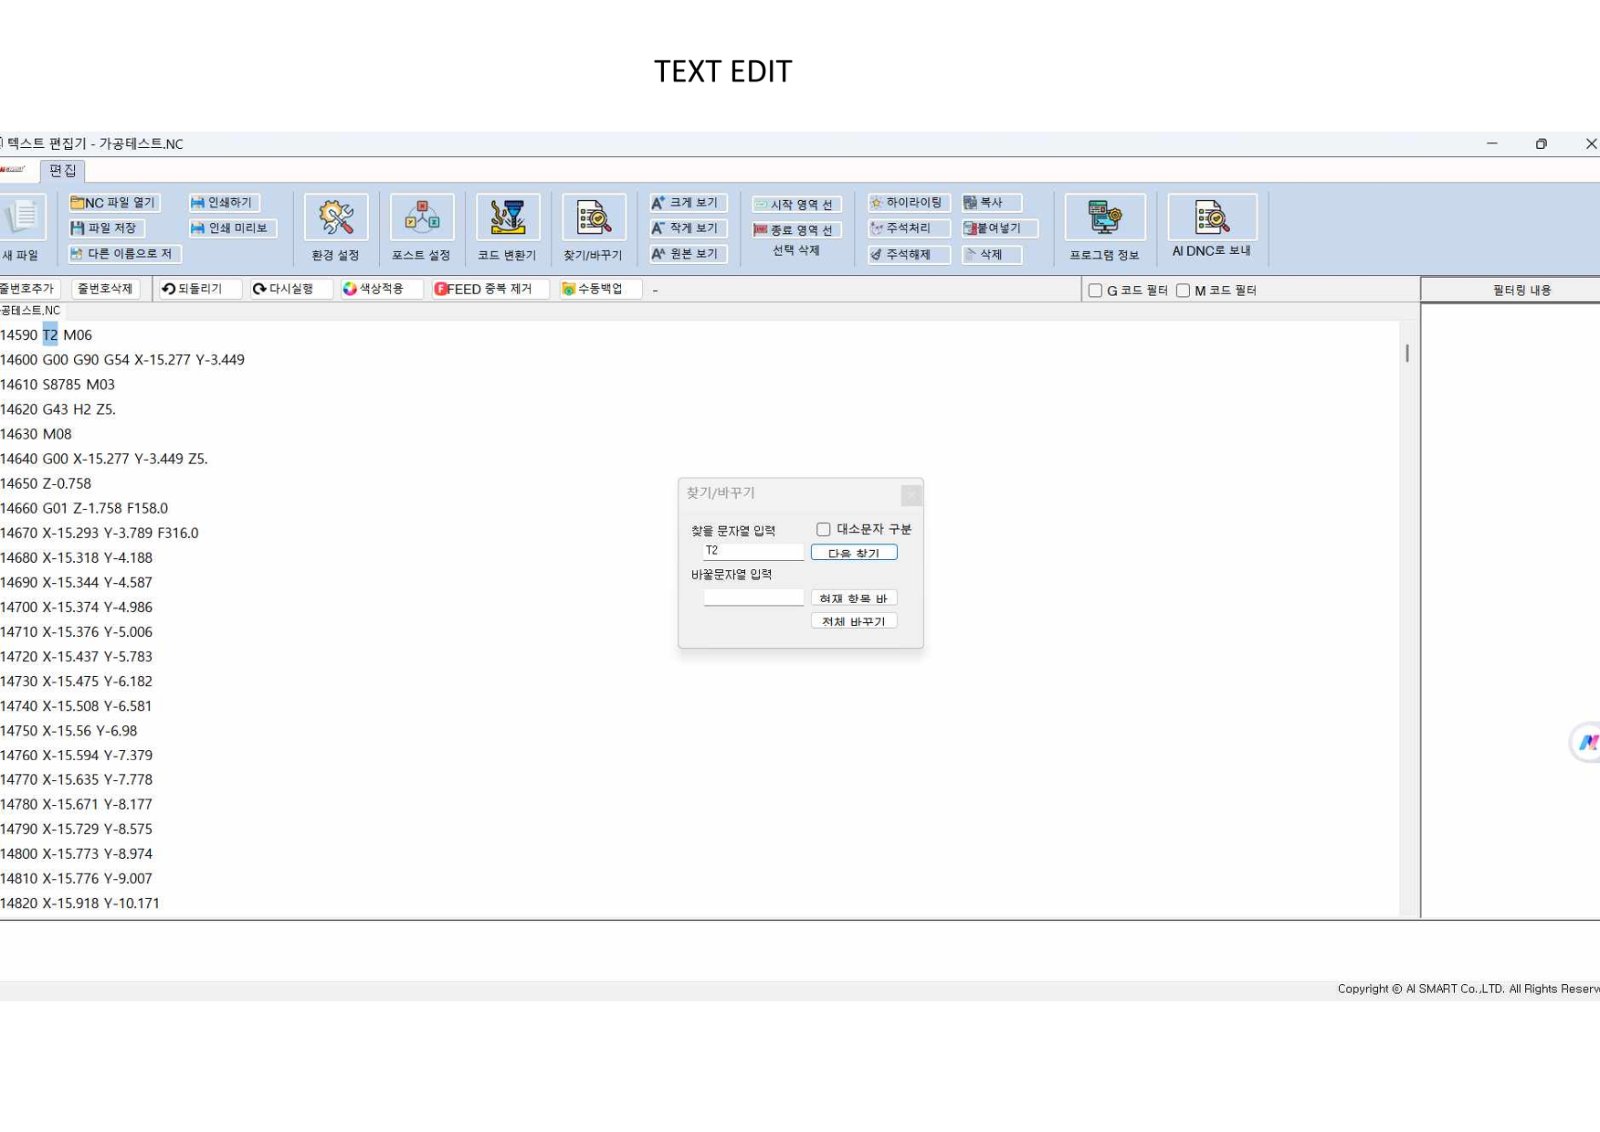Click the ribbon 삭제 delete button
The width and height of the screenshot is (1600, 1132).
[x=990, y=254]
